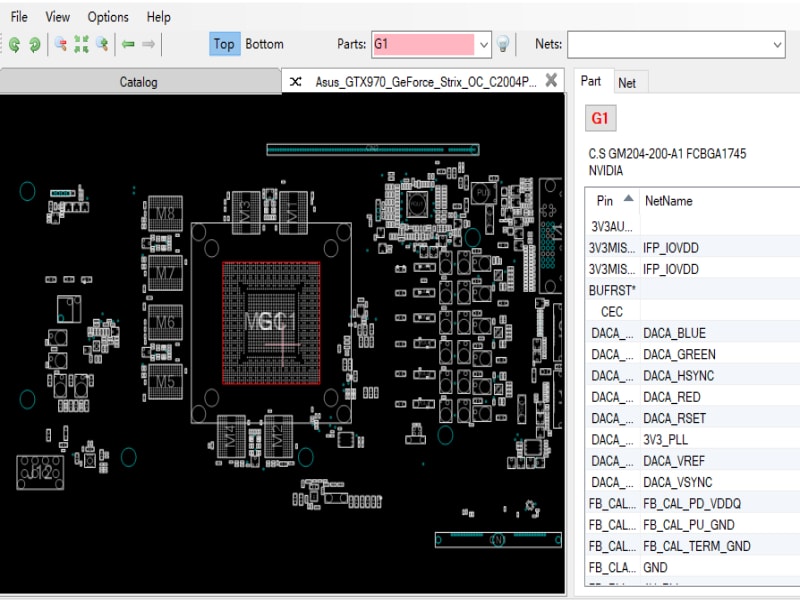
Task: Click memory chip M5 on the board
Action: click(x=165, y=382)
